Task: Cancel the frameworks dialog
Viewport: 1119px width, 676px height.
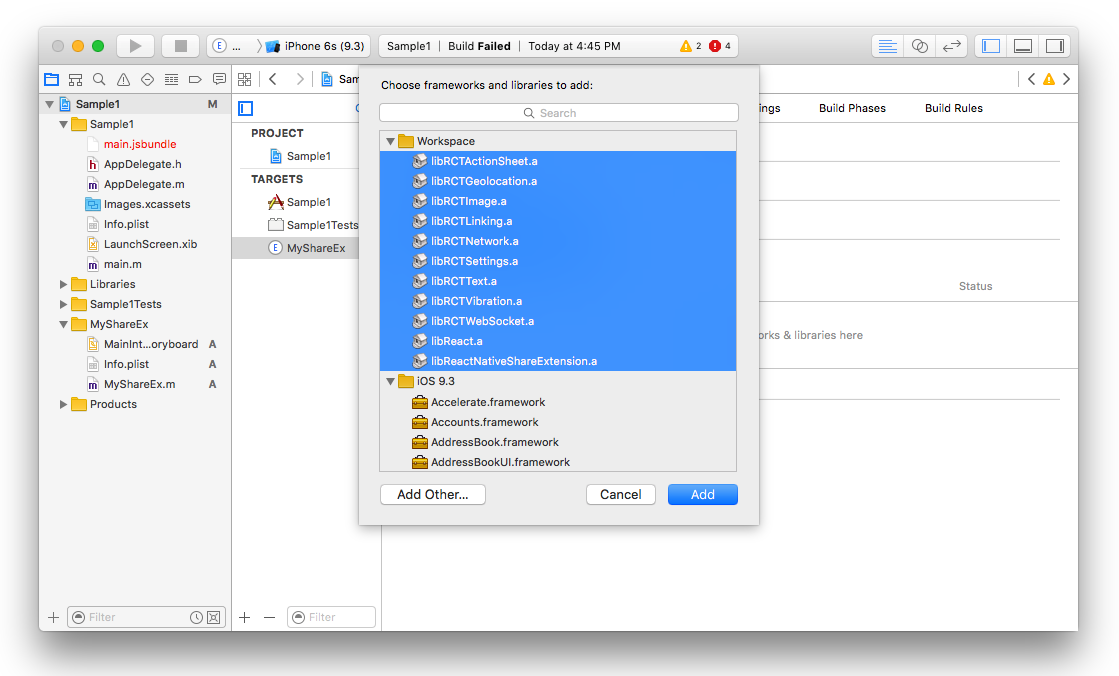Action: (620, 495)
